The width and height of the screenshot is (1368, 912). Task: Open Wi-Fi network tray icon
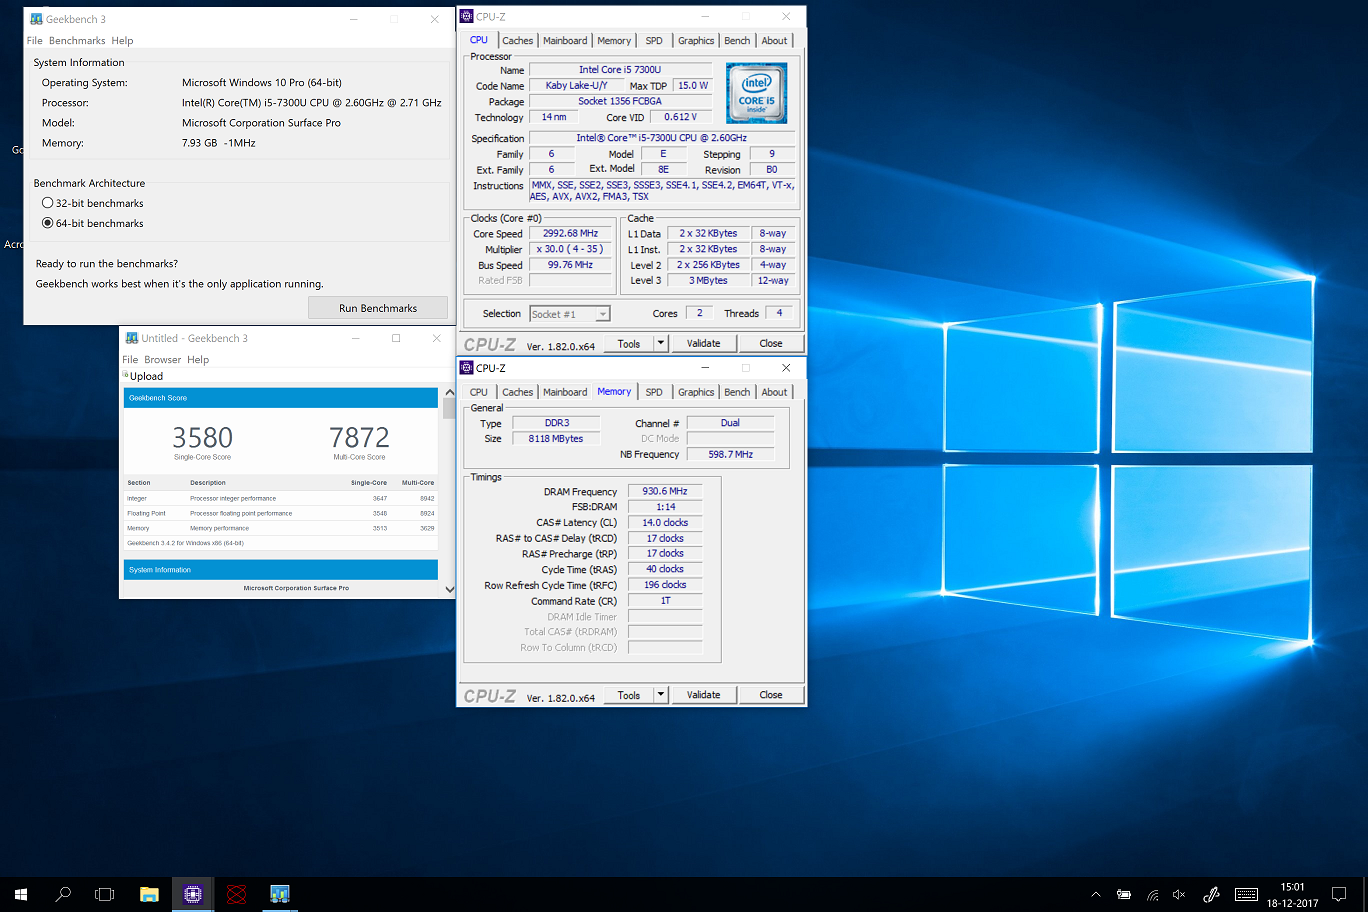coord(1152,895)
